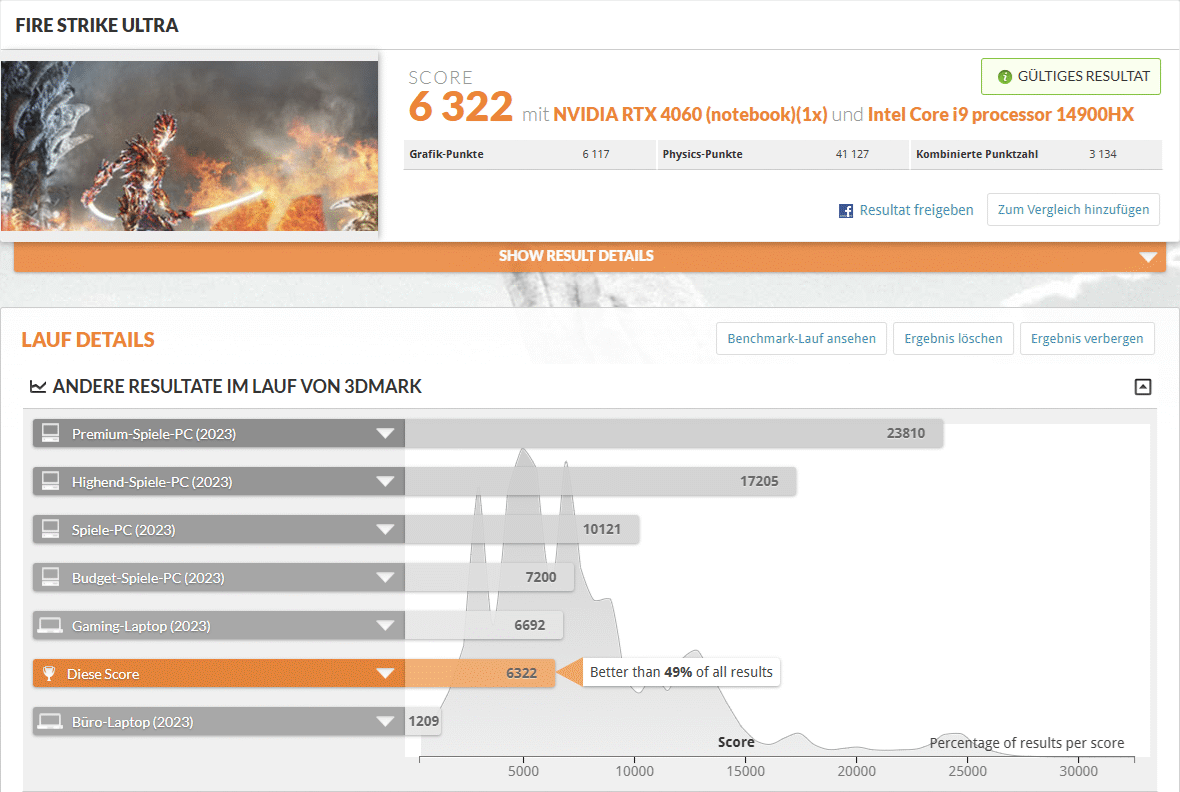The image size is (1180, 792).
Task: Click the Büro-Laptop laptop icon
Action: [49, 722]
